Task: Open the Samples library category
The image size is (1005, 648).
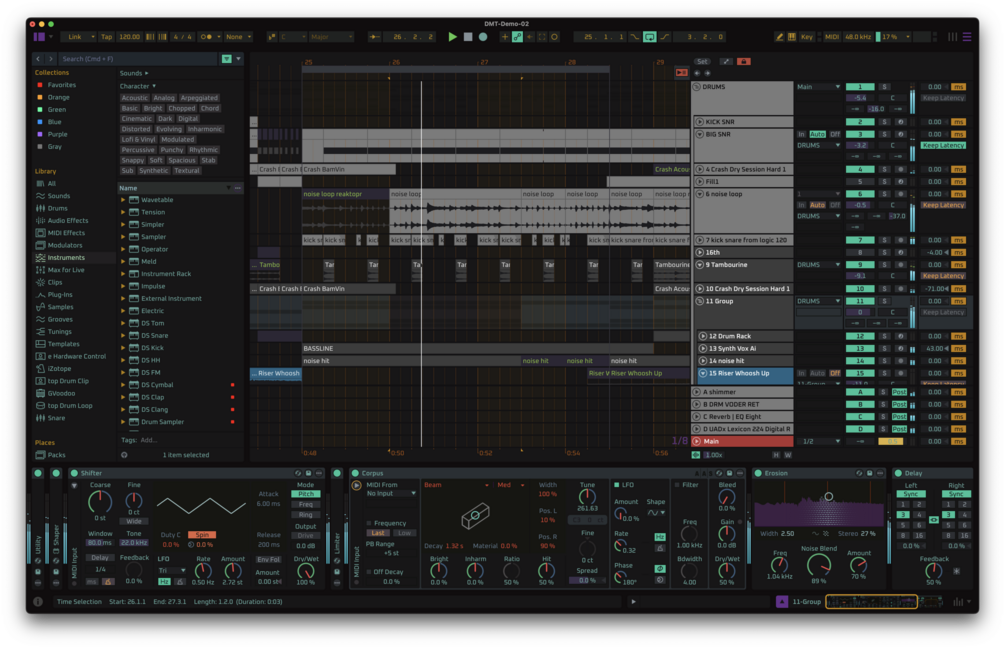Action: [x=60, y=307]
